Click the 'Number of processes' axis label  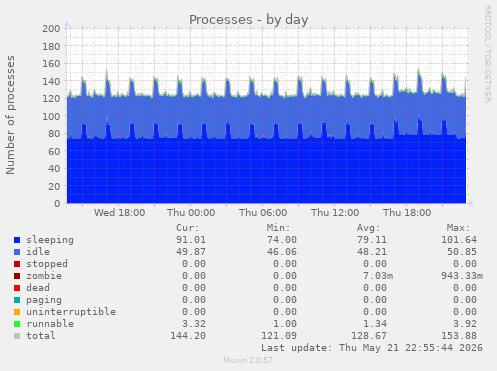[10, 115]
